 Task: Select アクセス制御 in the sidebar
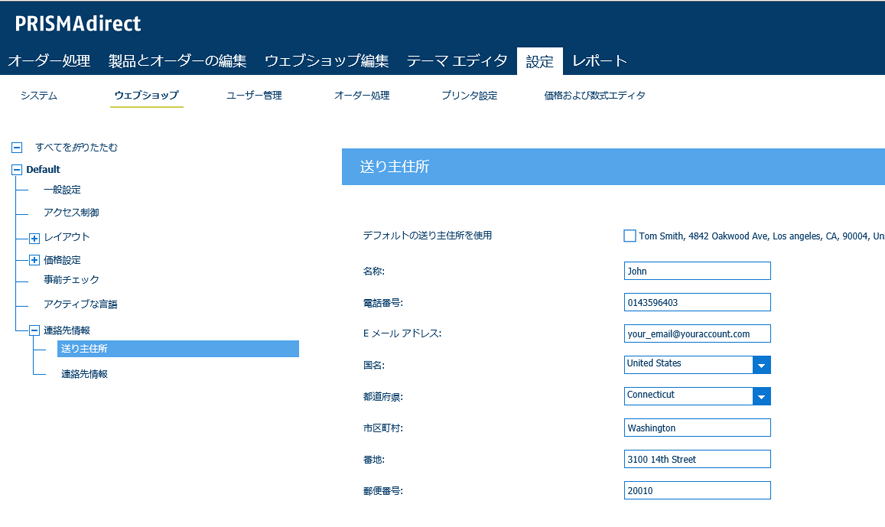[71, 213]
